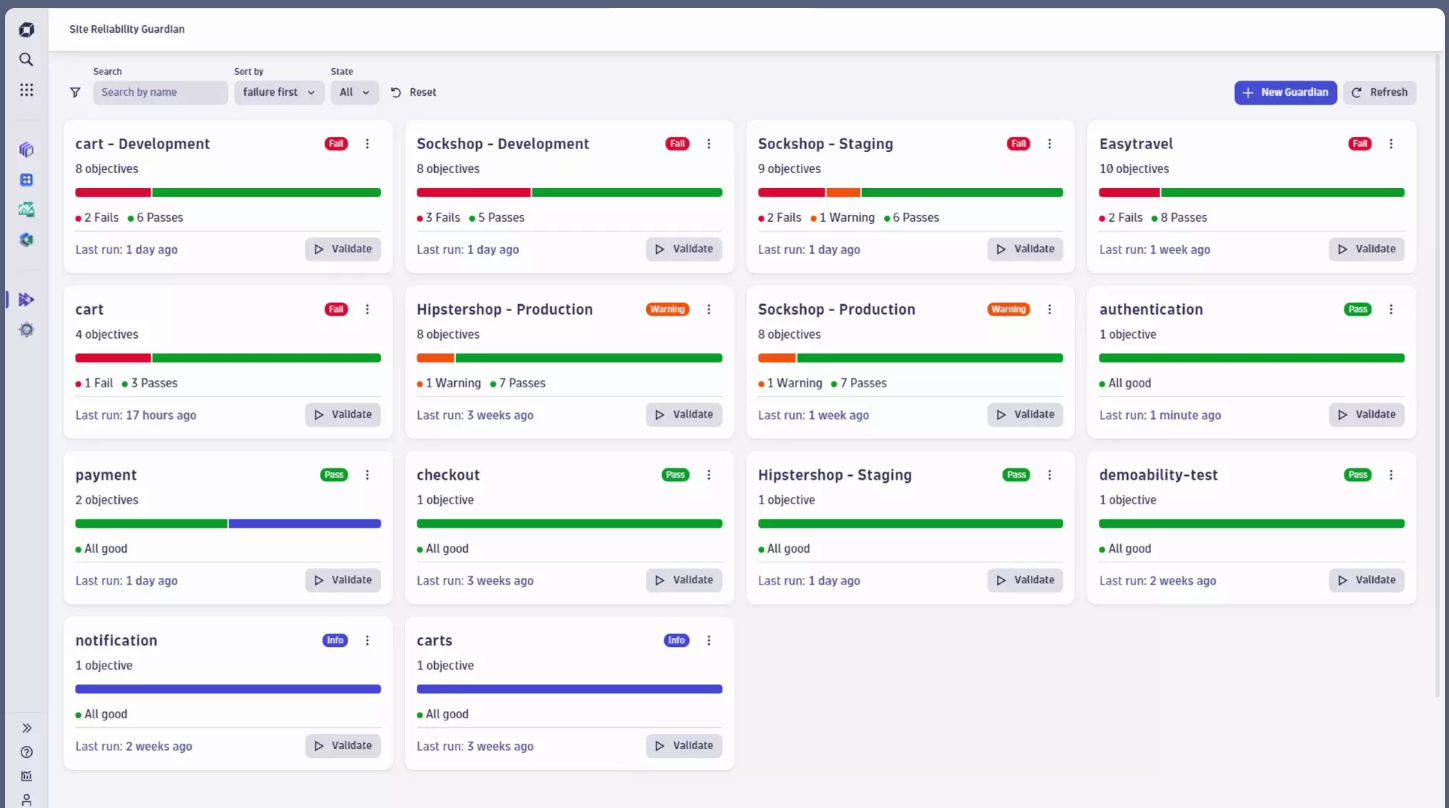Click the Fail badge on Sockshop - Development
This screenshot has height=808, width=1449.
click(678, 144)
